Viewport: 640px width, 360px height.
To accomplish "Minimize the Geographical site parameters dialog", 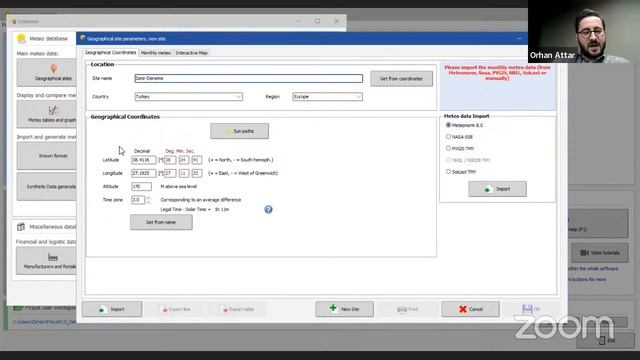I will click(x=519, y=38).
